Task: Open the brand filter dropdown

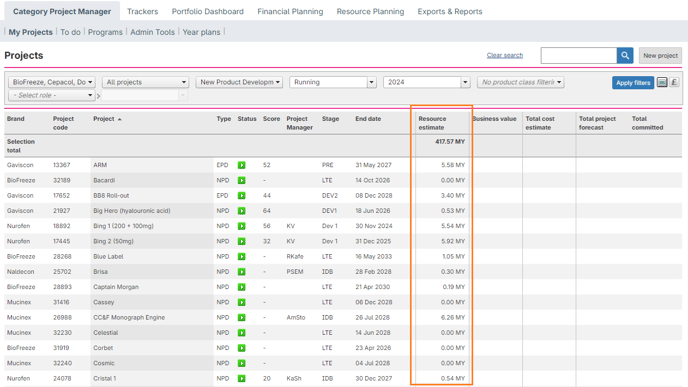Action: coord(52,82)
